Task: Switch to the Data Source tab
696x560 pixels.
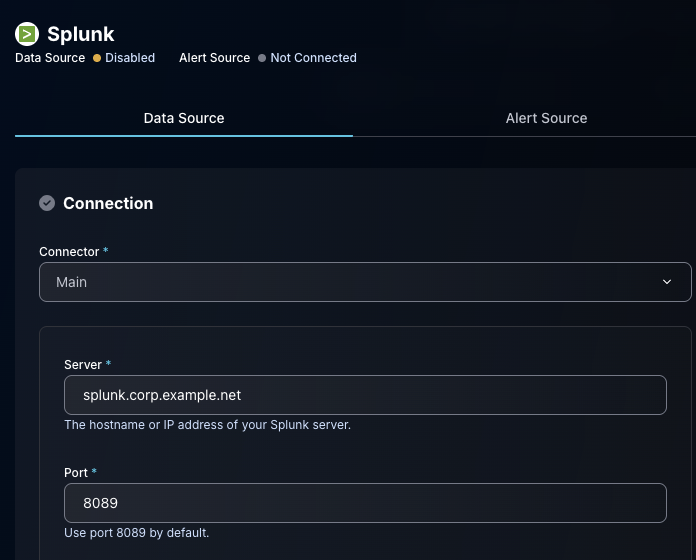Action: (x=184, y=118)
